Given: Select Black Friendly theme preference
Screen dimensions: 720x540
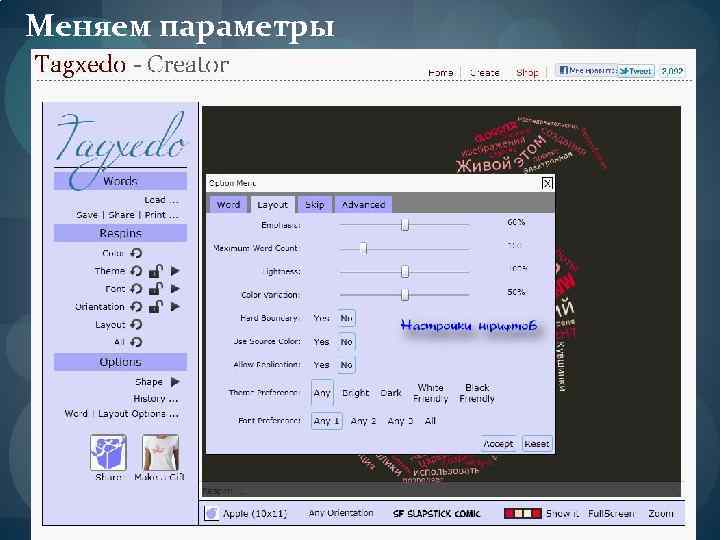Looking at the screenshot, I should point(477,393).
